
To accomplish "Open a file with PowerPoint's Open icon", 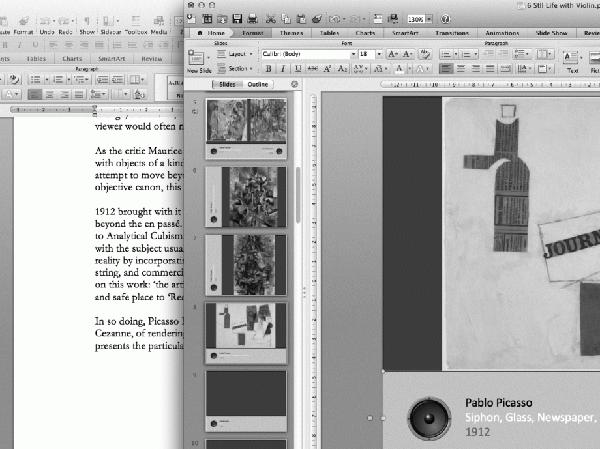I will (x=222, y=19).
